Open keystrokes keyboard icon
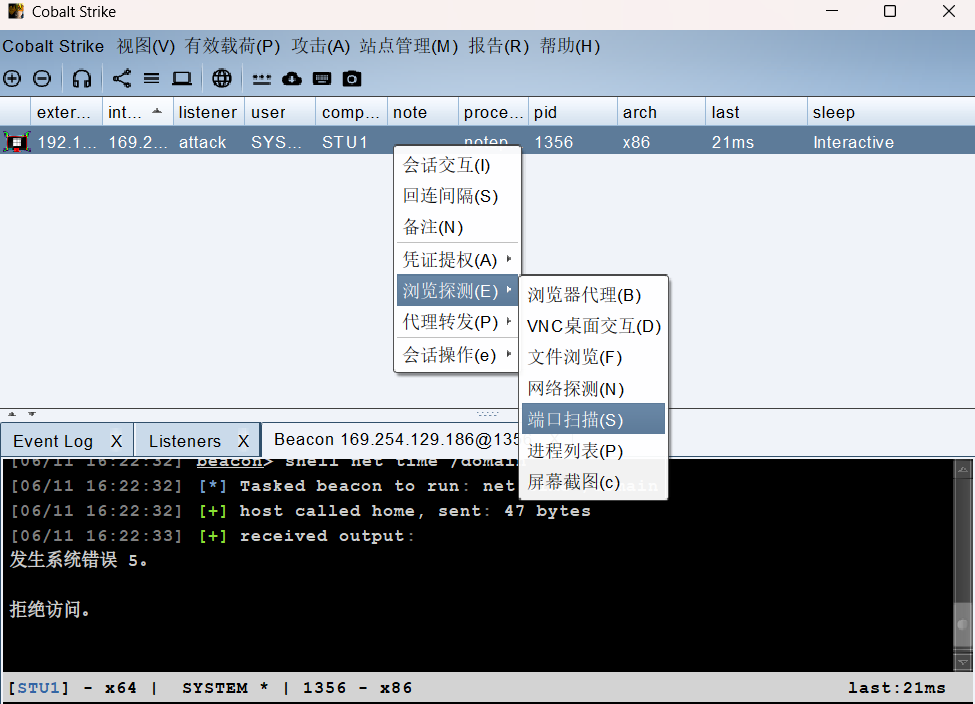975x704 pixels. [321, 78]
